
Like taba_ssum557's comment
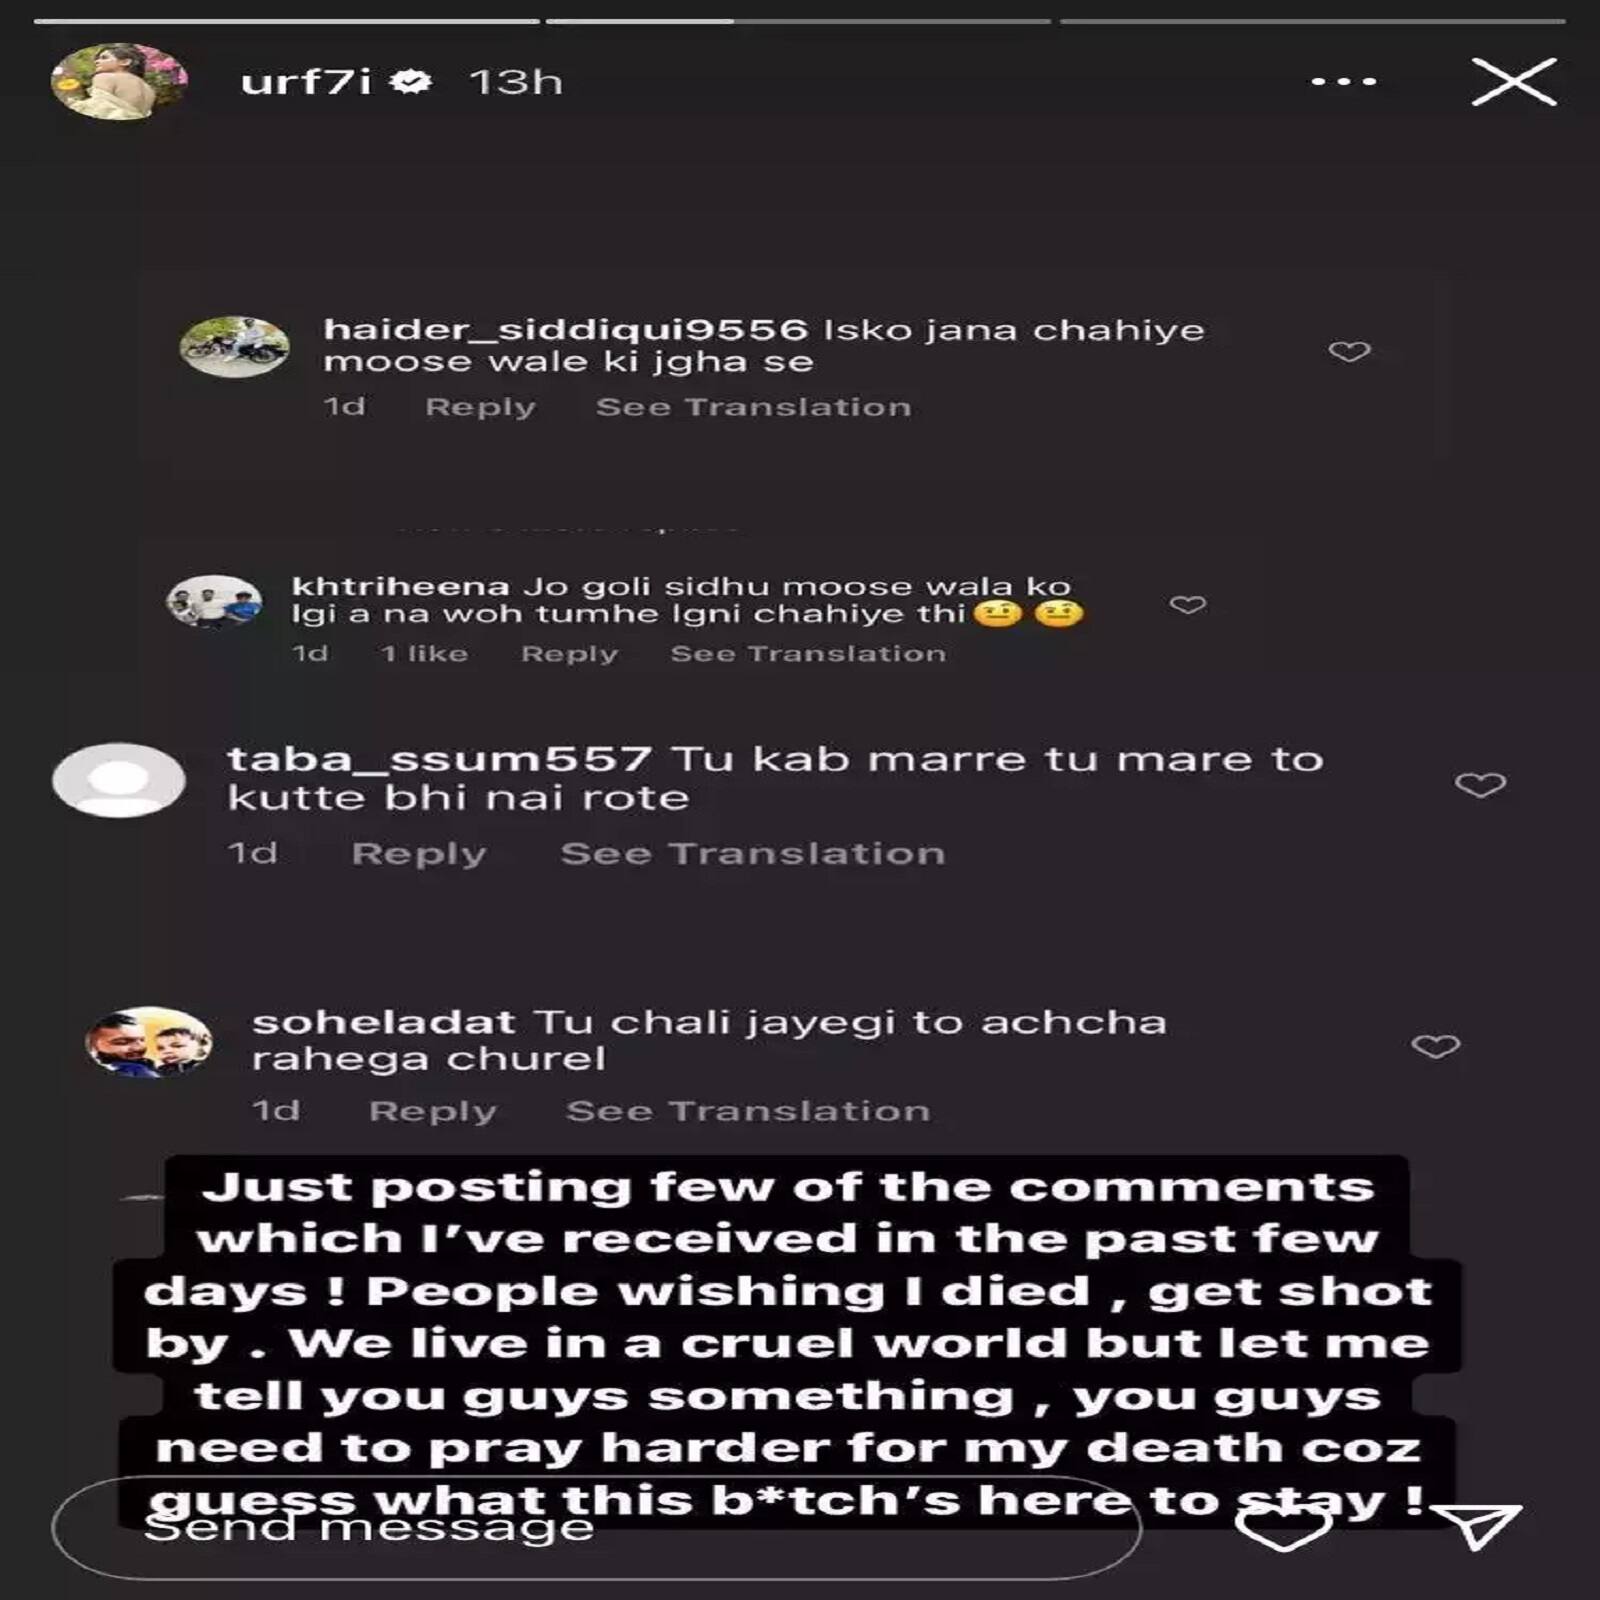1480,785
